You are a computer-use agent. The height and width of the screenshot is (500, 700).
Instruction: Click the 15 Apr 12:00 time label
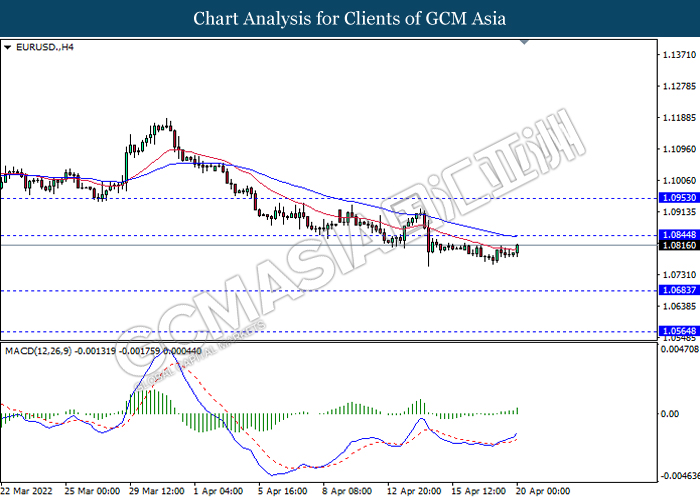coord(478,491)
